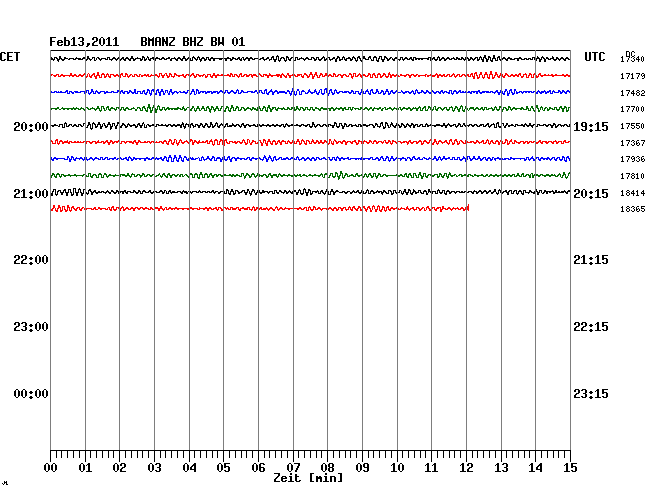Select the amplitude value '17367'
The width and height of the screenshot is (650, 494).
(x=633, y=143)
